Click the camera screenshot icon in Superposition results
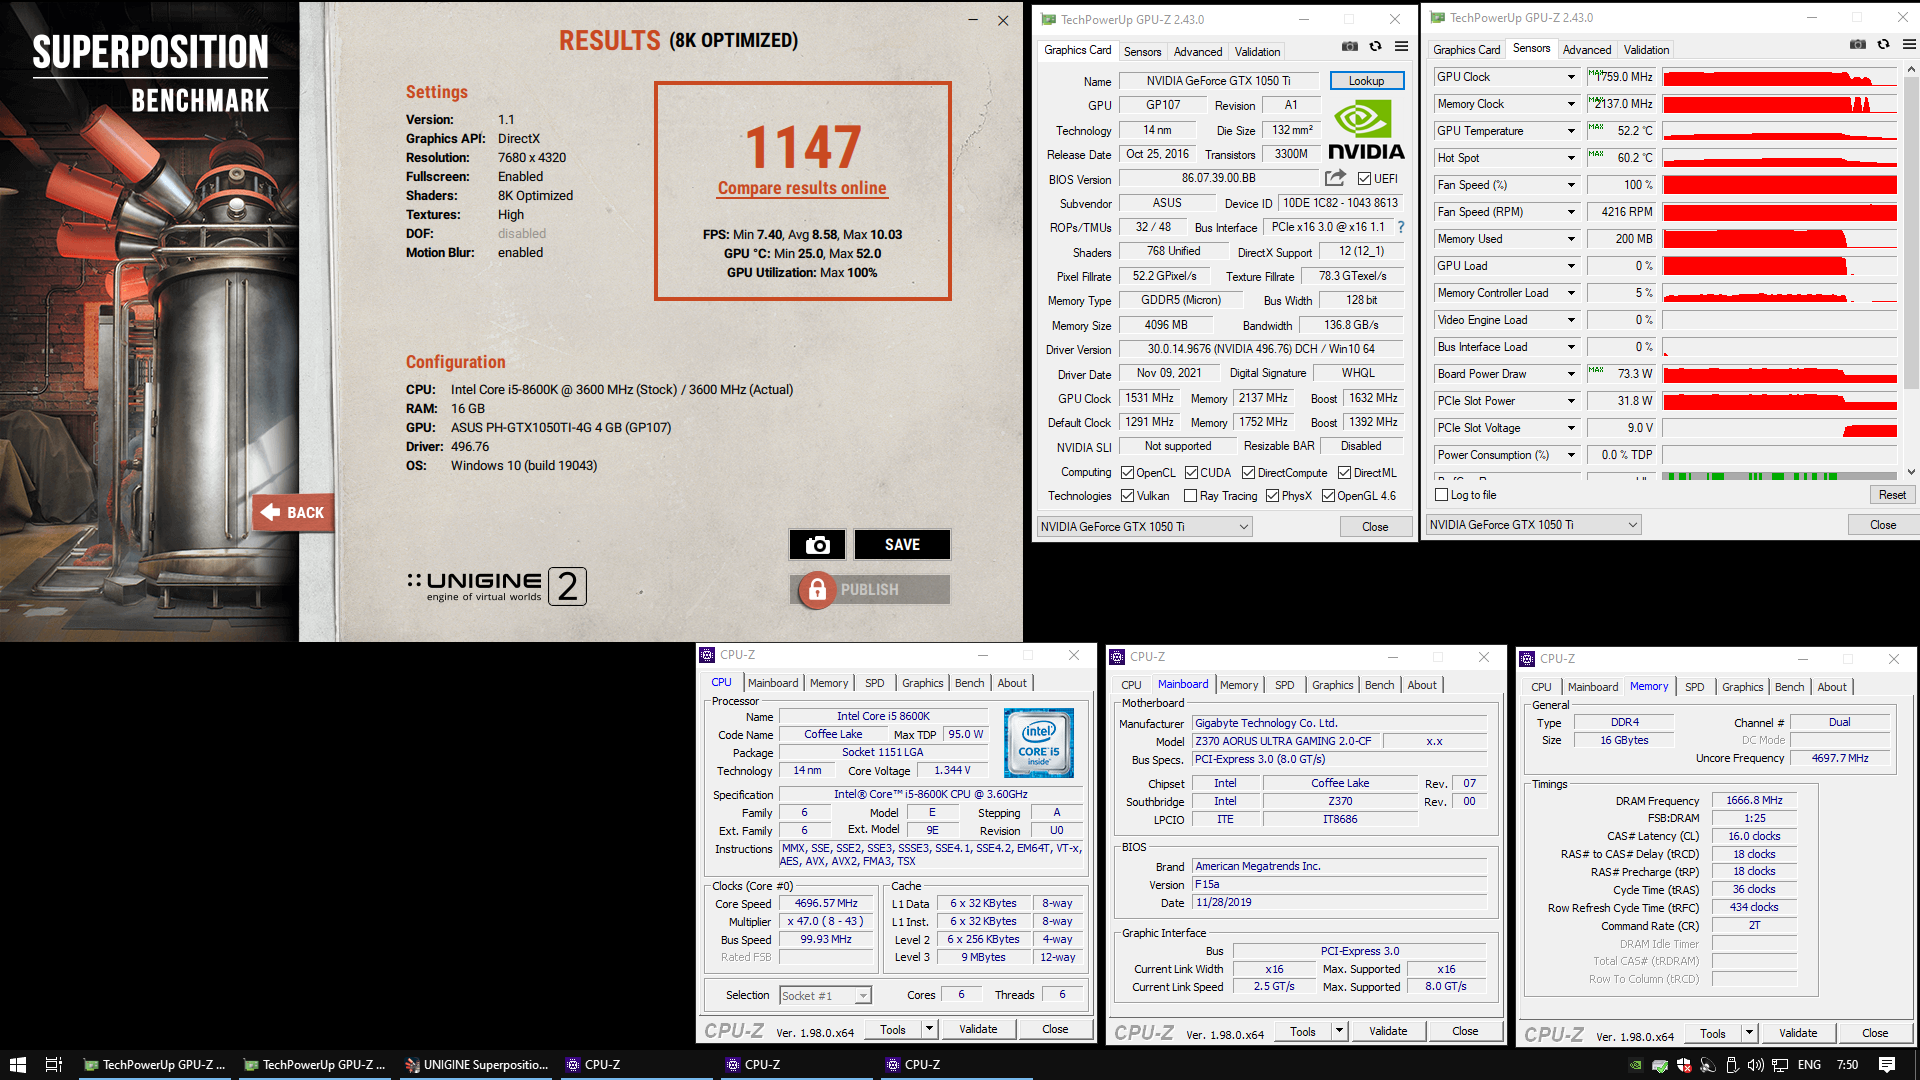 [x=817, y=545]
